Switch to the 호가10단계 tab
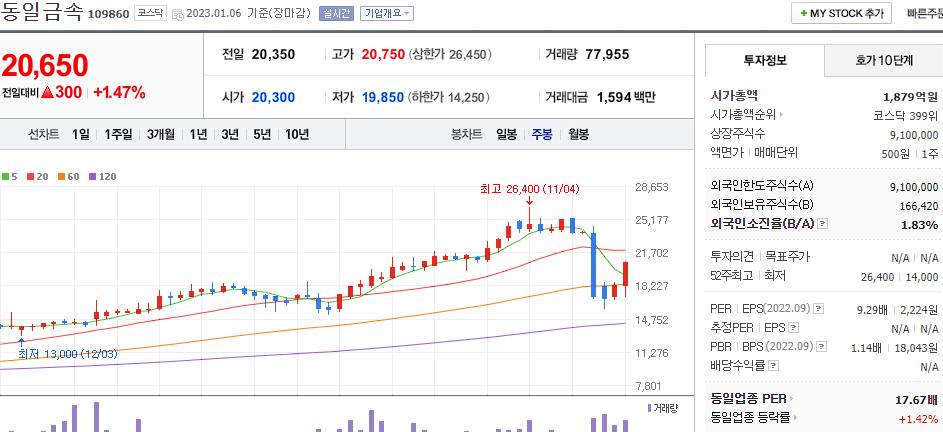This screenshot has height=432, width=943. pyautogui.click(x=883, y=60)
